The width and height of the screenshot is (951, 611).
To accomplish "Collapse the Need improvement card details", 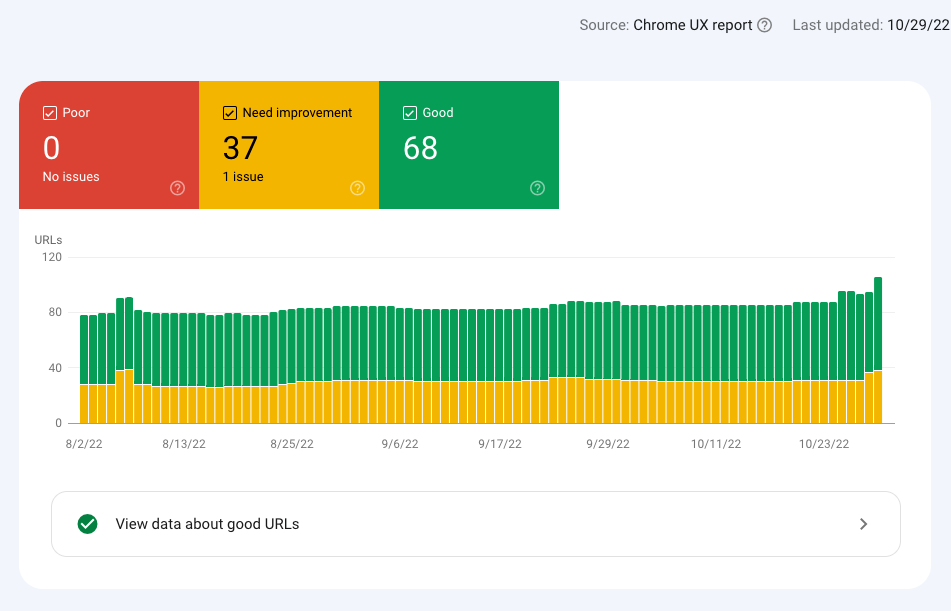I will click(288, 145).
